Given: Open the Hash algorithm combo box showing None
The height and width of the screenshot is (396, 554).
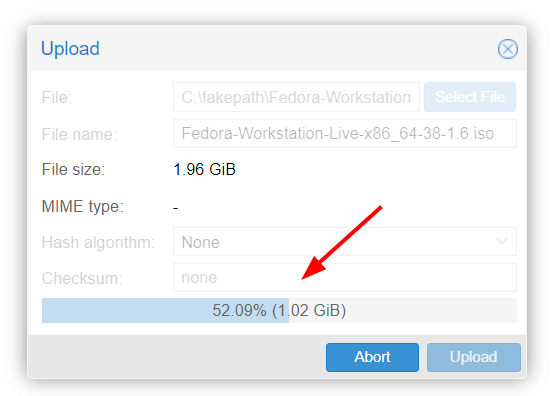Looking at the screenshot, I should pyautogui.click(x=345, y=242).
